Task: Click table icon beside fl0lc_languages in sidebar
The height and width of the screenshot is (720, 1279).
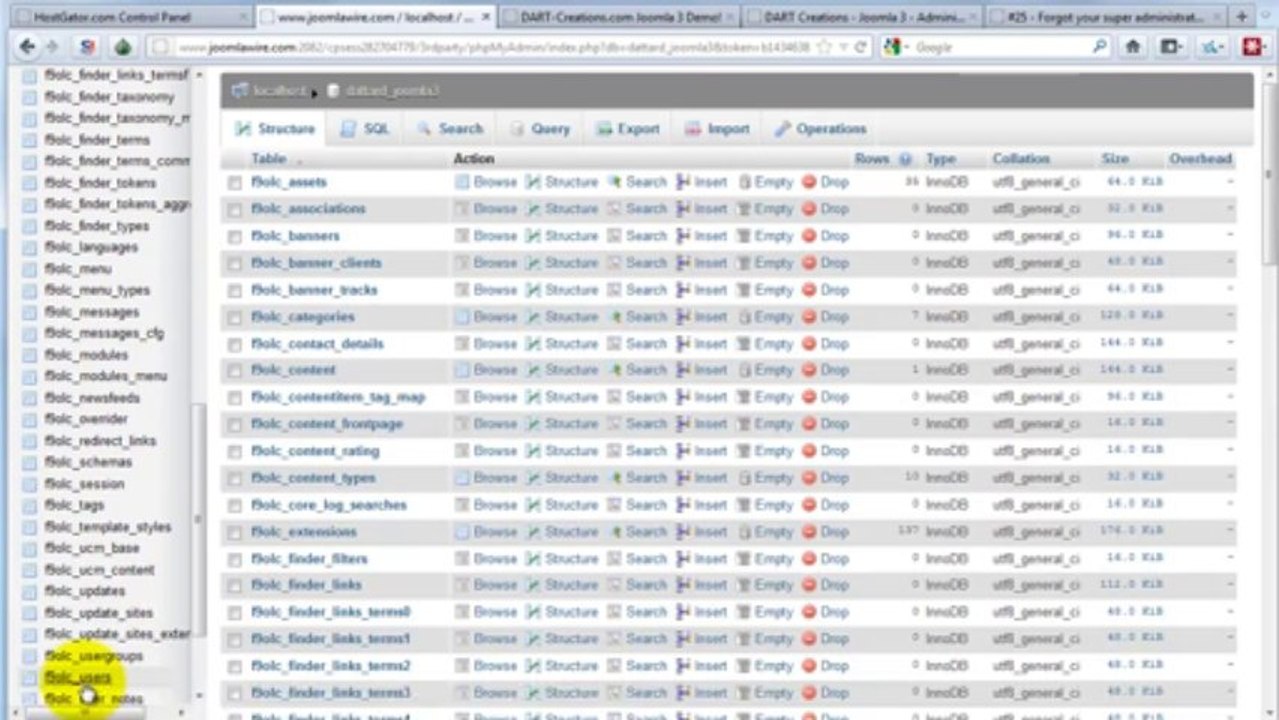Action: coord(29,248)
